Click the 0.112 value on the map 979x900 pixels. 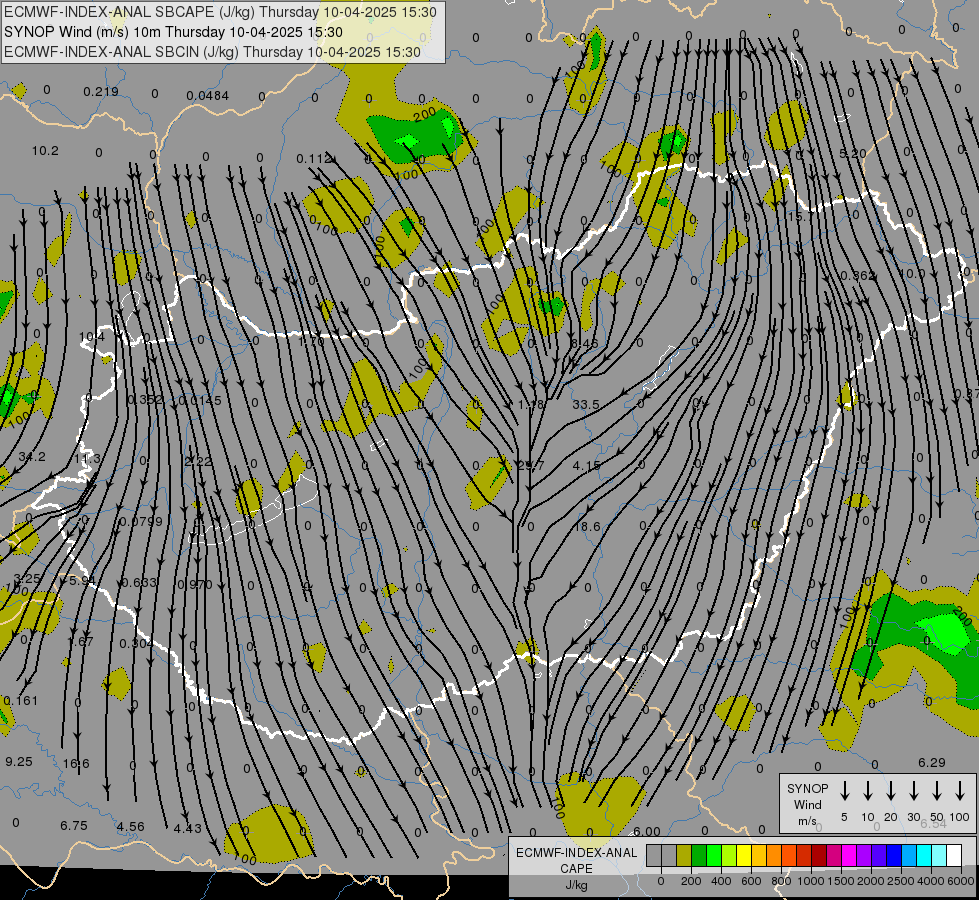click(313, 159)
